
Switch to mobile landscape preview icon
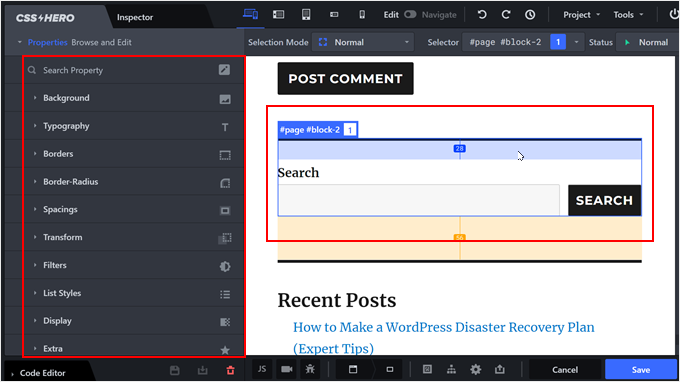click(x=334, y=15)
